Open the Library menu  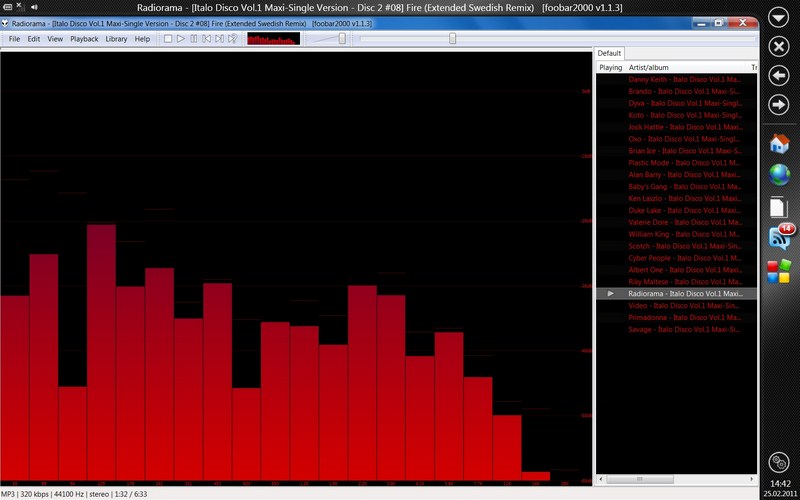(116, 39)
